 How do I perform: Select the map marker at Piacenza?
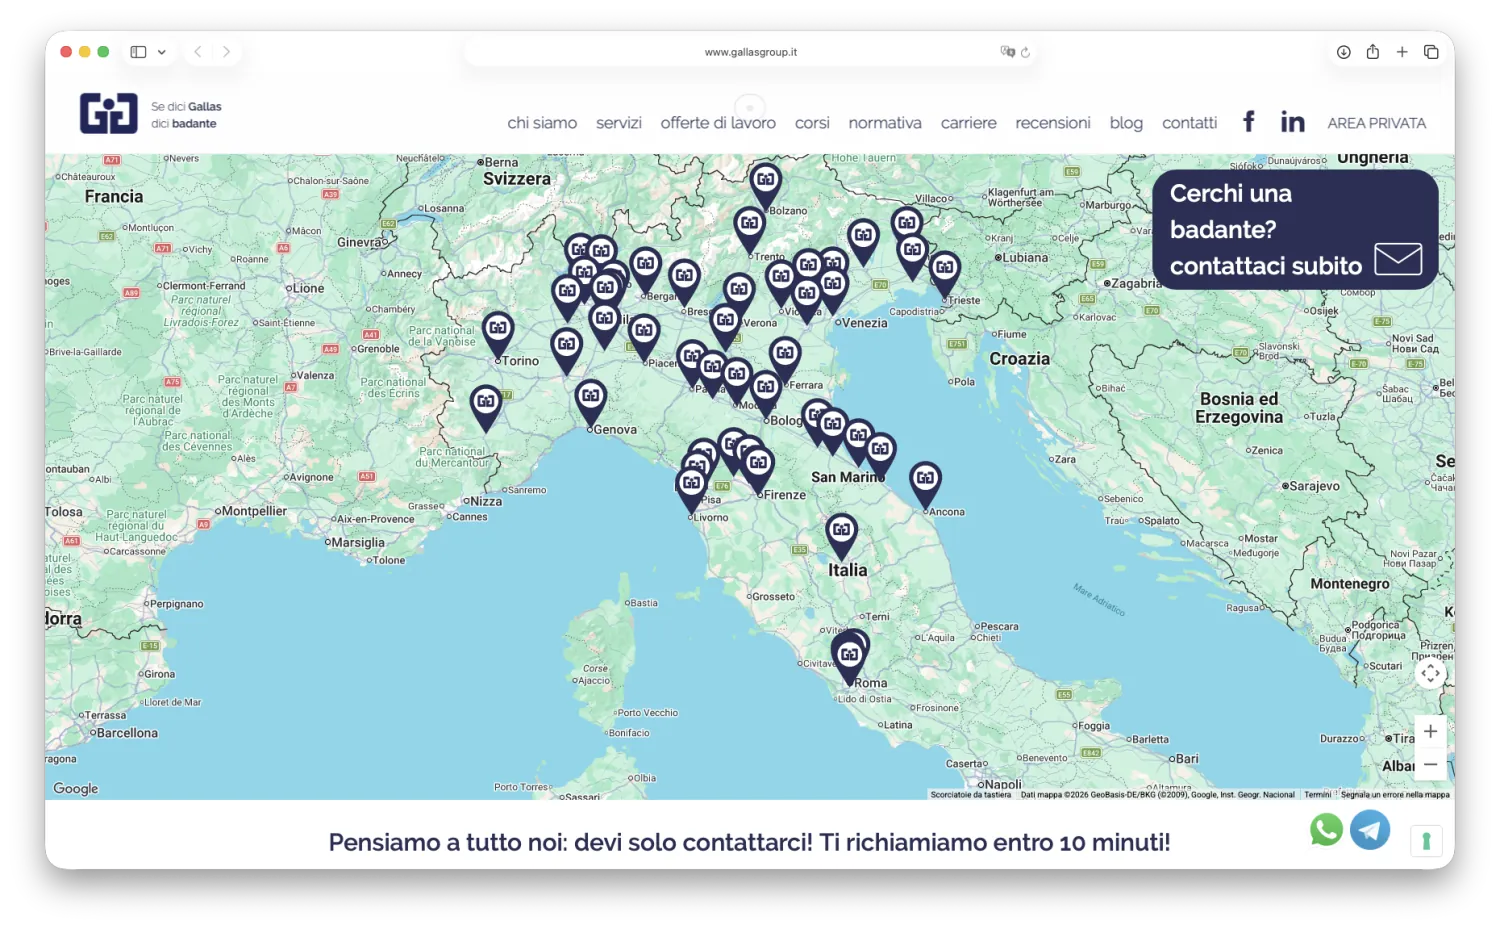(x=644, y=336)
